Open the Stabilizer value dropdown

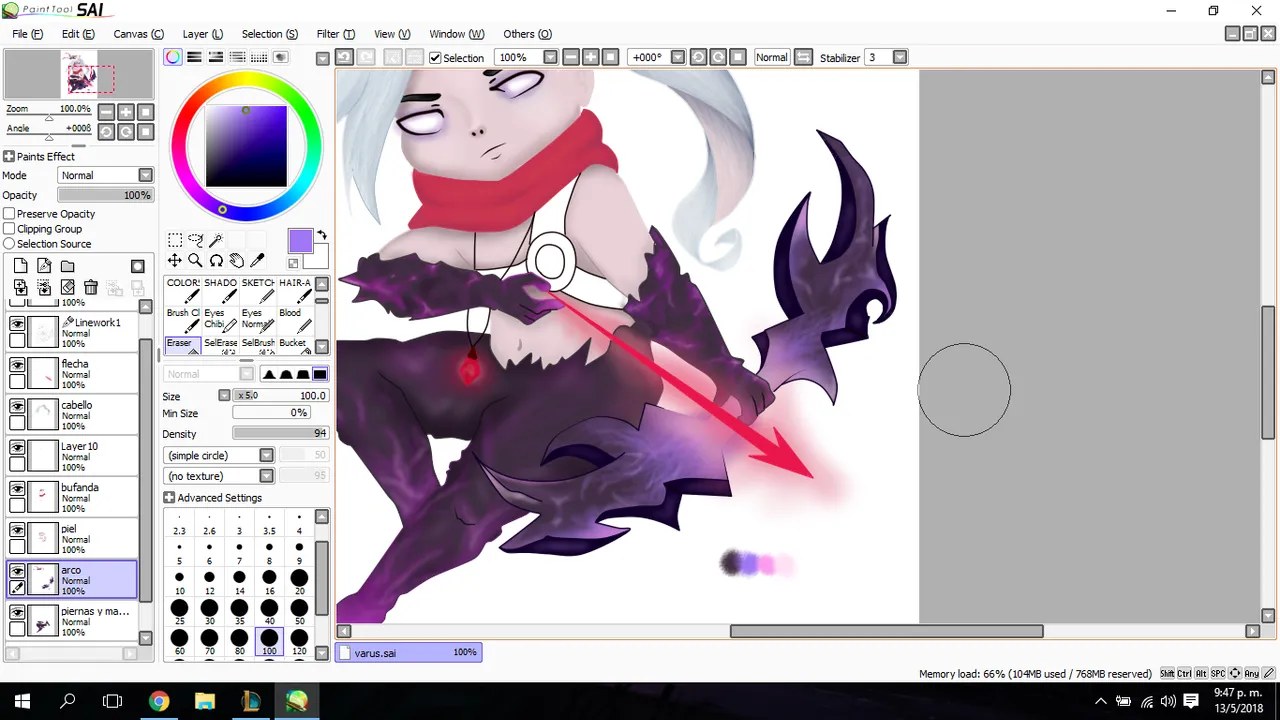click(x=899, y=57)
